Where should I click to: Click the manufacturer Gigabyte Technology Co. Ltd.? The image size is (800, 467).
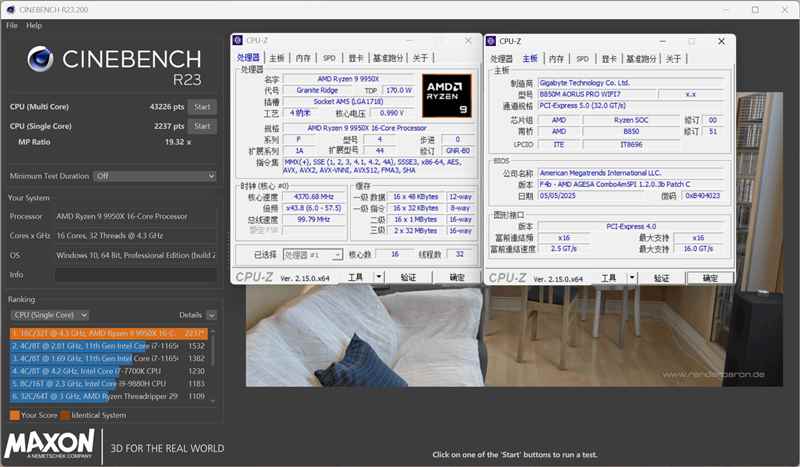tap(631, 83)
